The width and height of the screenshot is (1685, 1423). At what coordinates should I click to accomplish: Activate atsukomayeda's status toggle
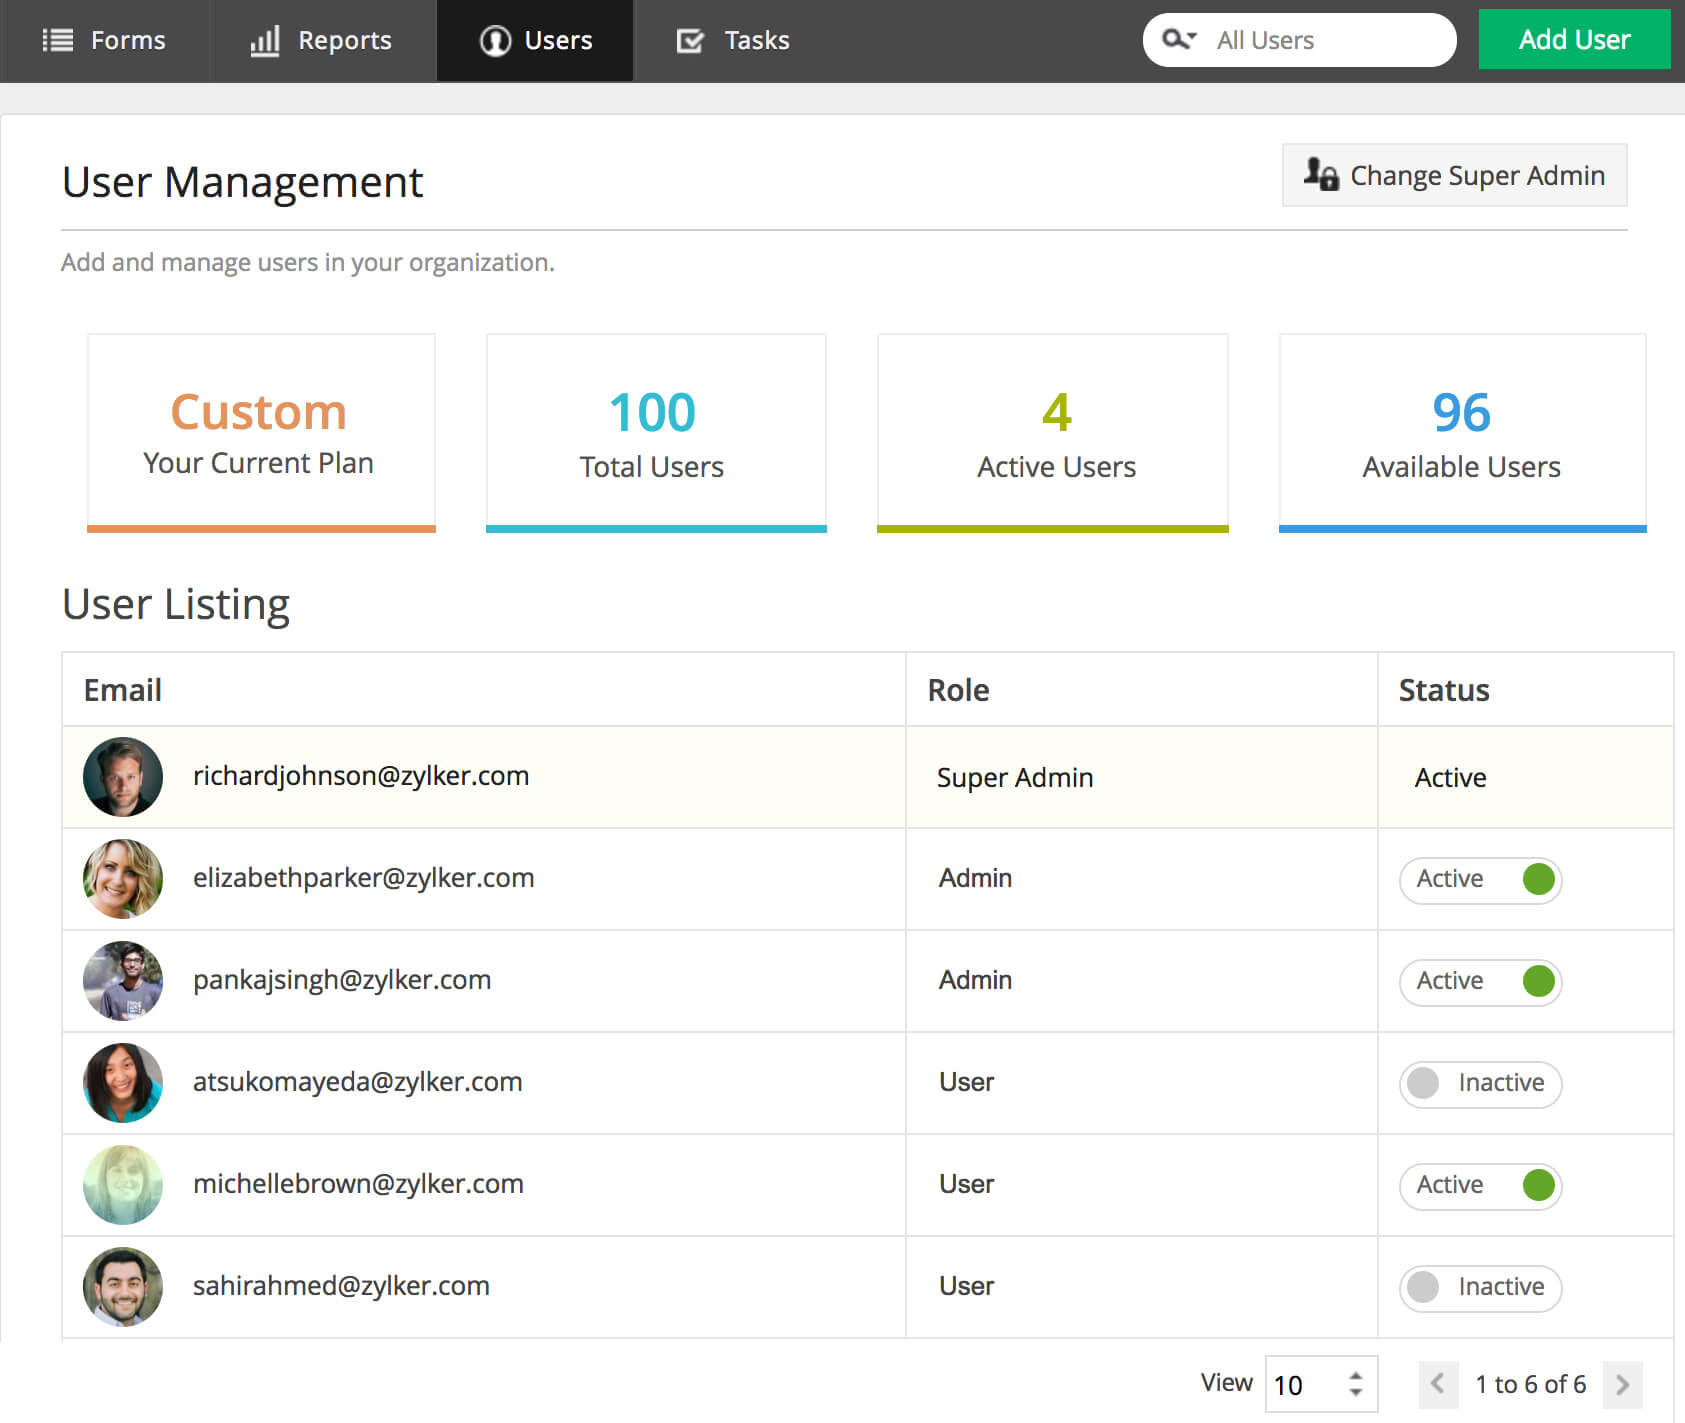click(1481, 1084)
